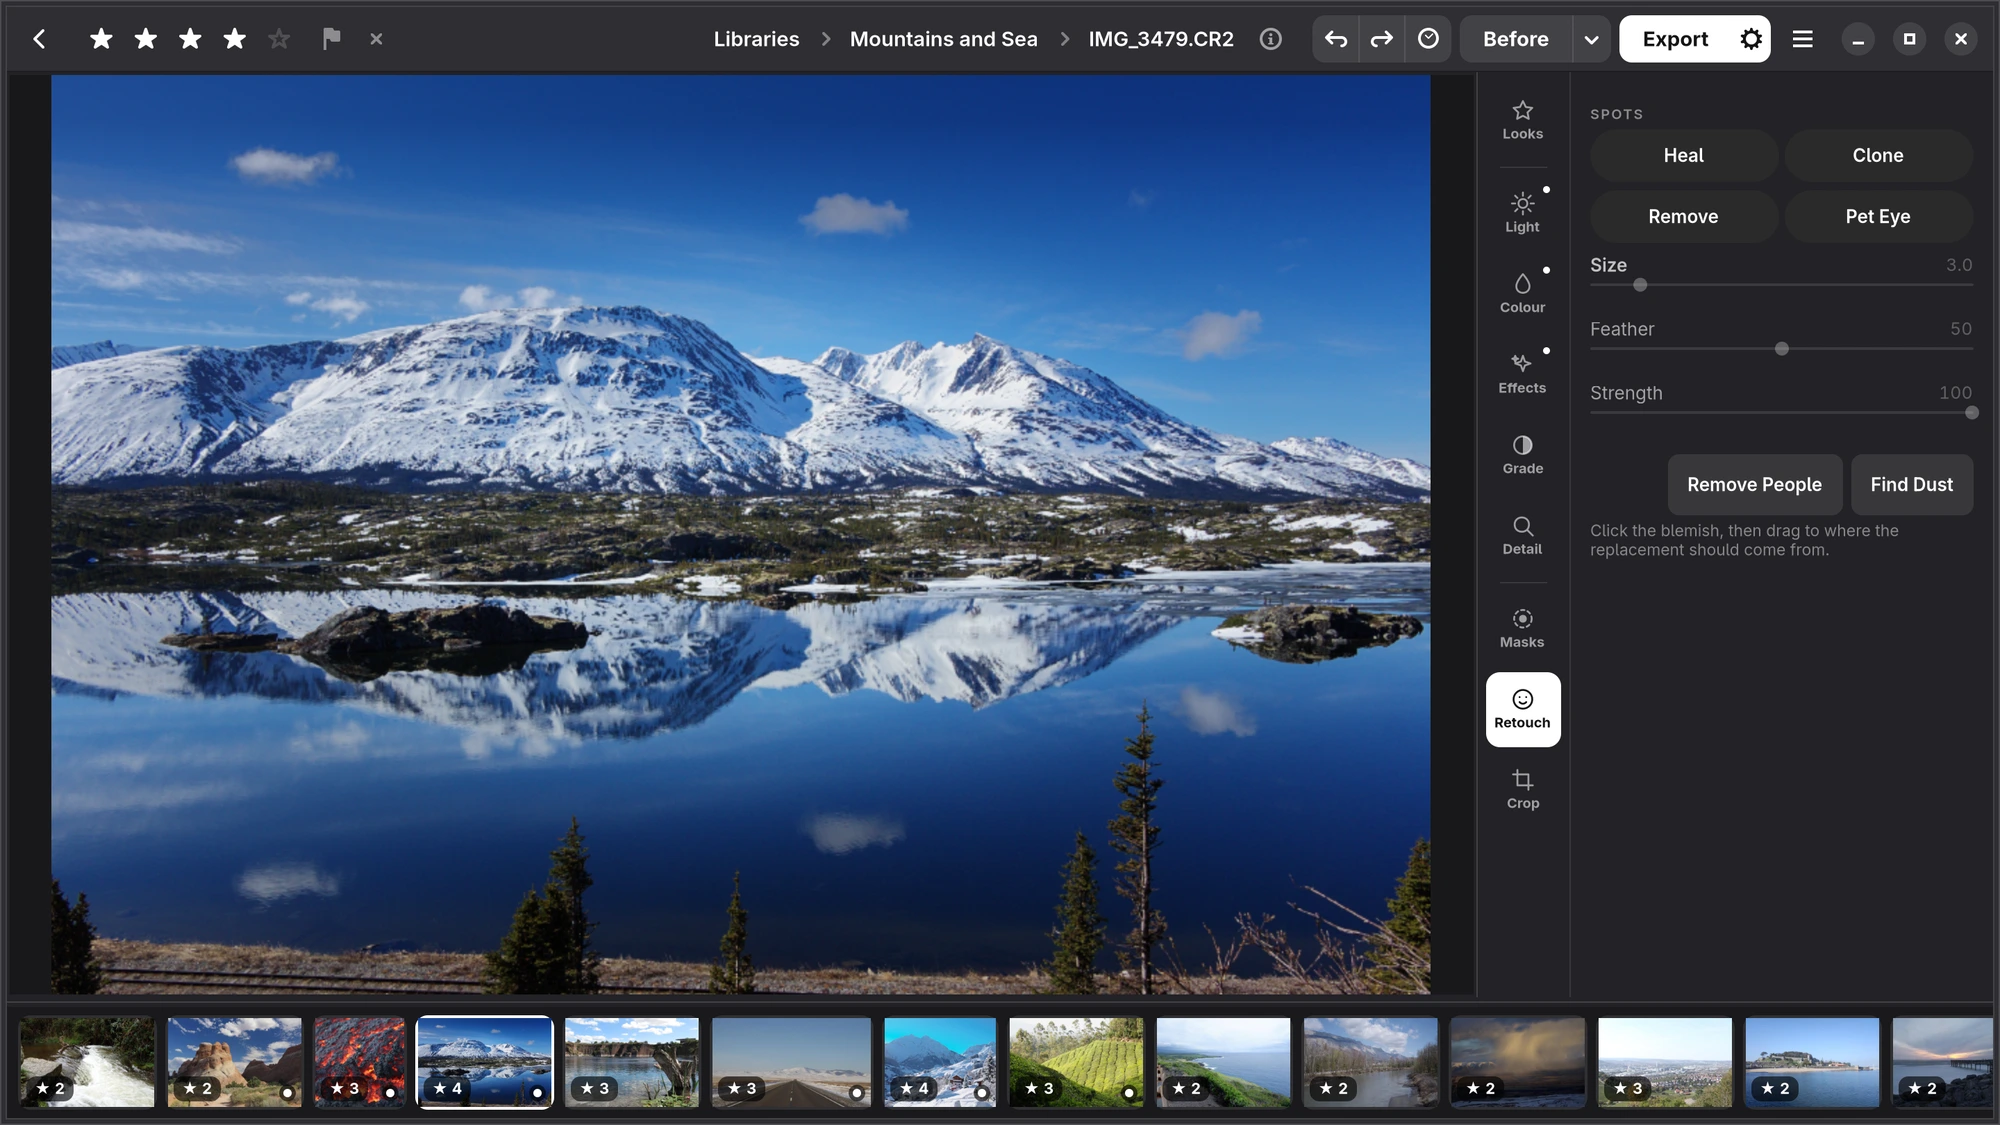The image size is (2000, 1125).
Task: Adjust the Size slider handle
Action: click(1640, 285)
